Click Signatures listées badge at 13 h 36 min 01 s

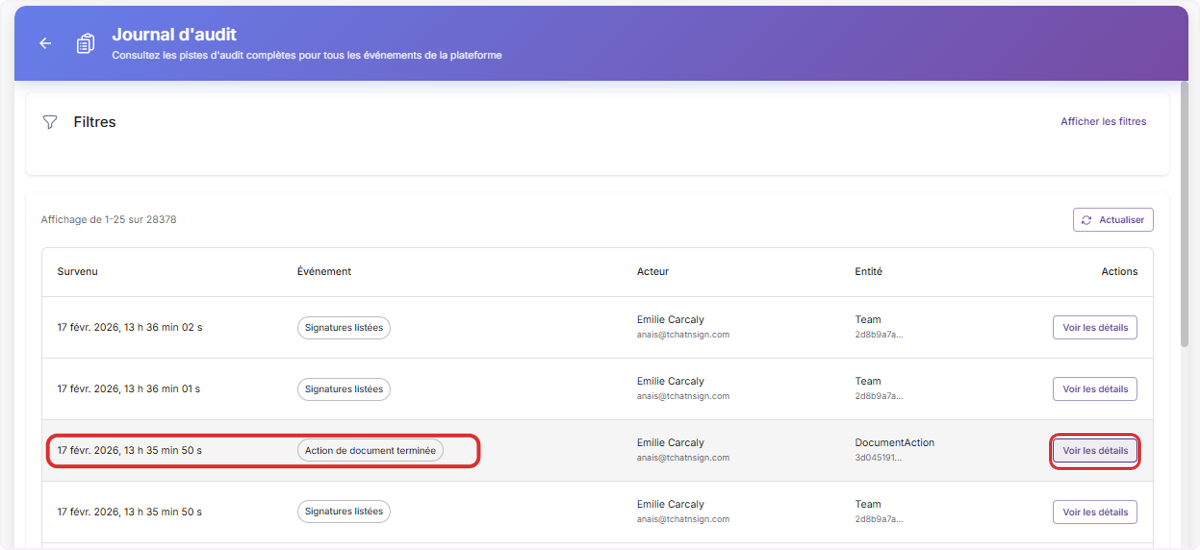click(x=343, y=389)
